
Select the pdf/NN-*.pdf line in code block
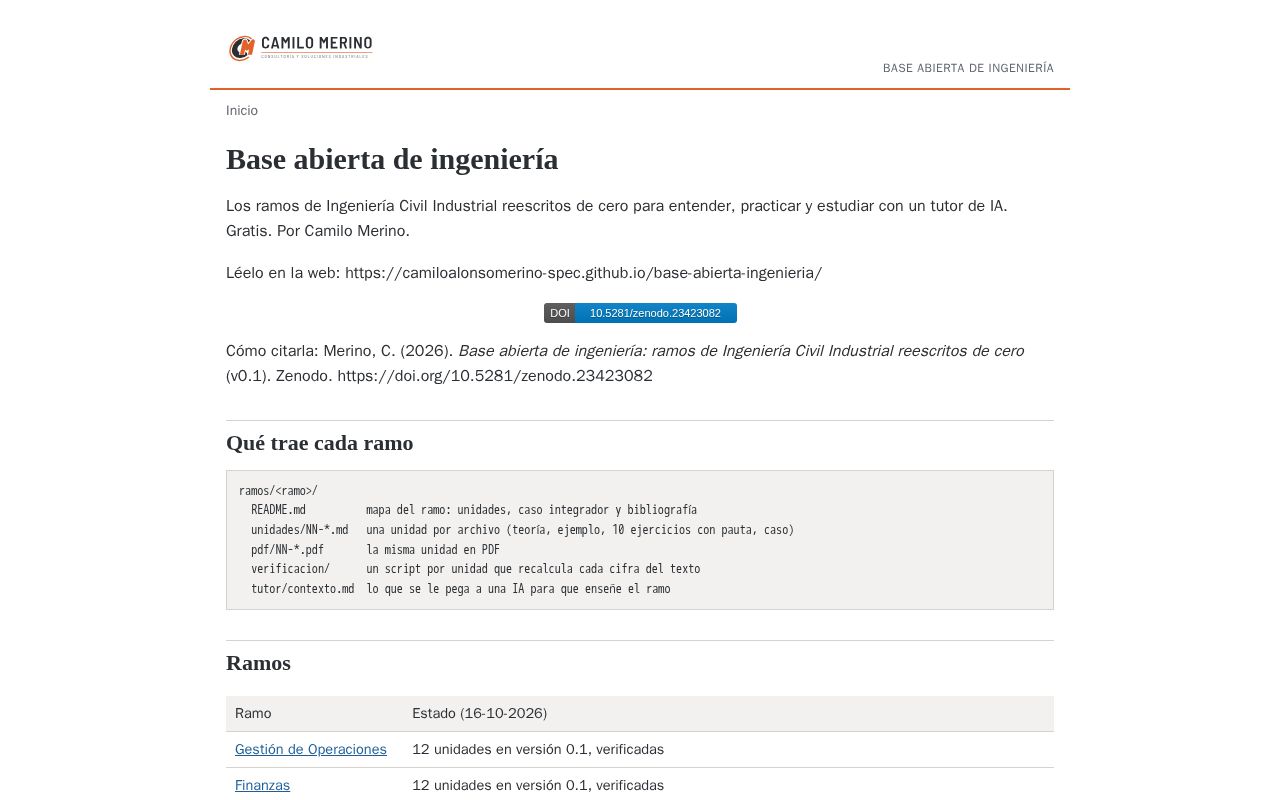click(375, 550)
